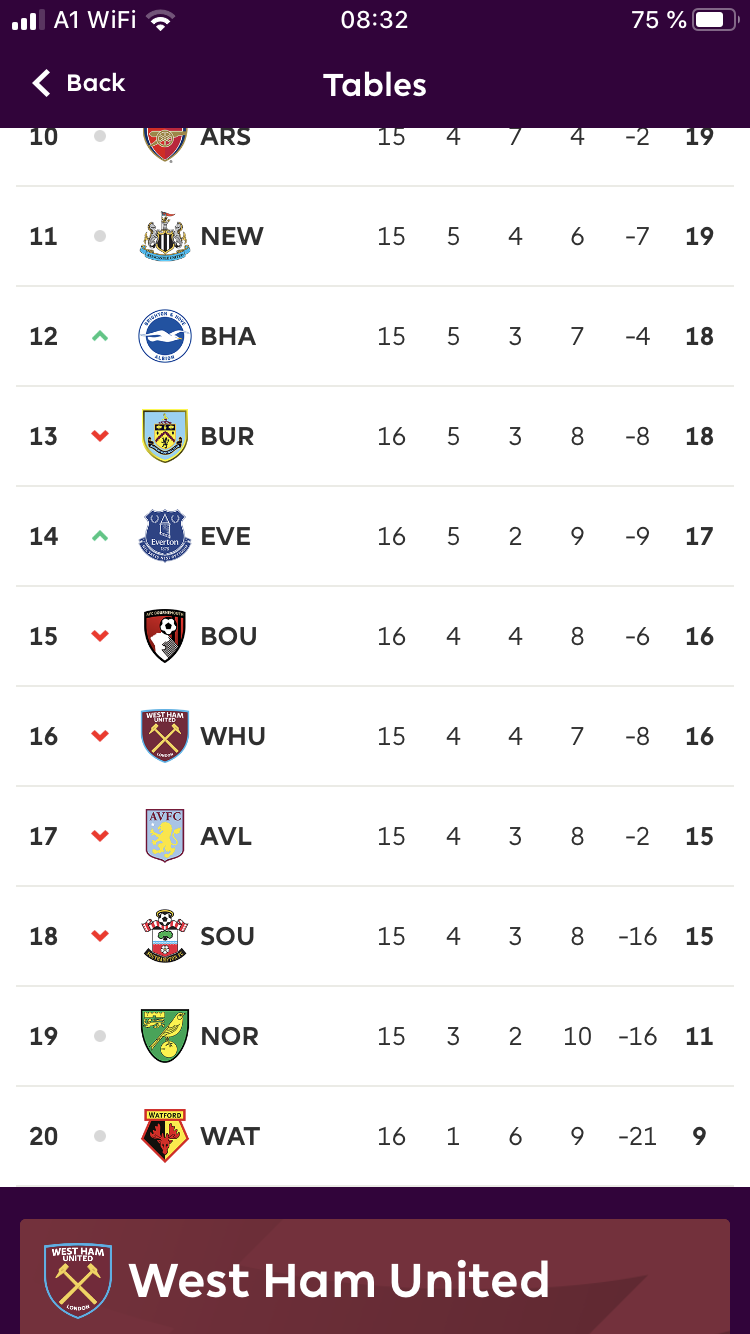This screenshot has height=1334, width=750.
Task: Tap the battery indicator in status bar
Action: (714, 20)
